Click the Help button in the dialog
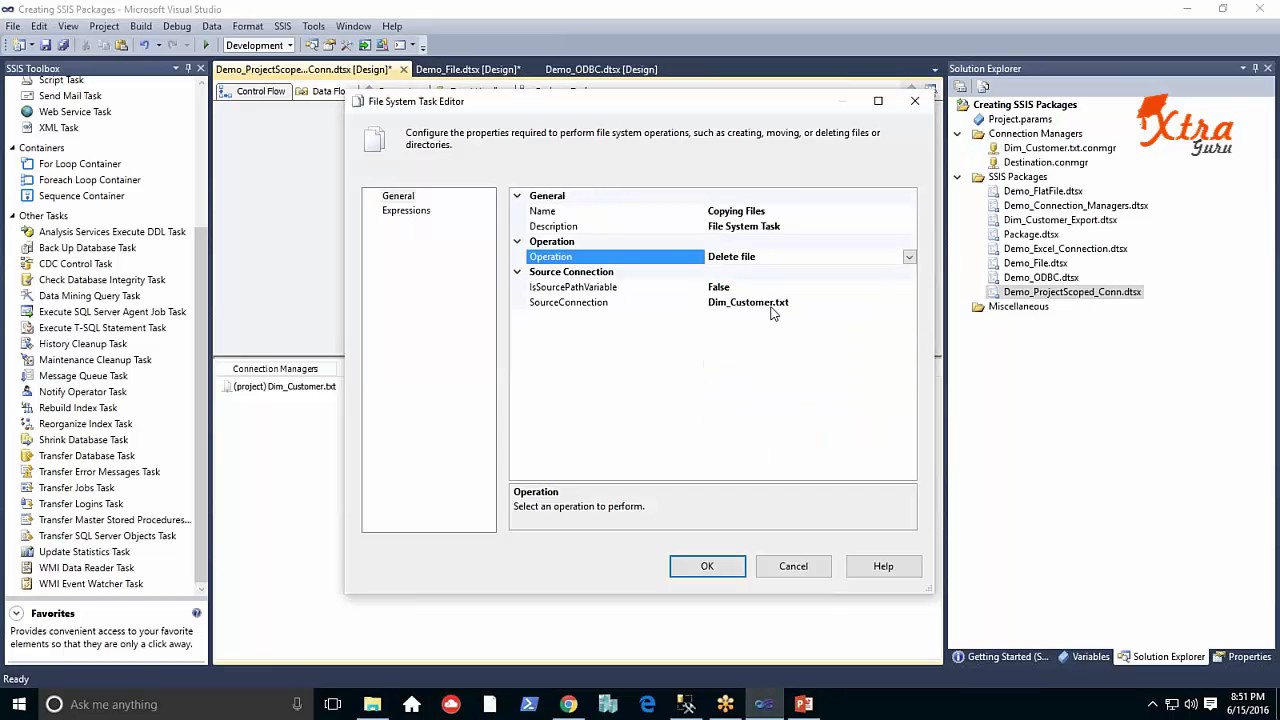This screenshot has height=720, width=1280. click(x=883, y=566)
